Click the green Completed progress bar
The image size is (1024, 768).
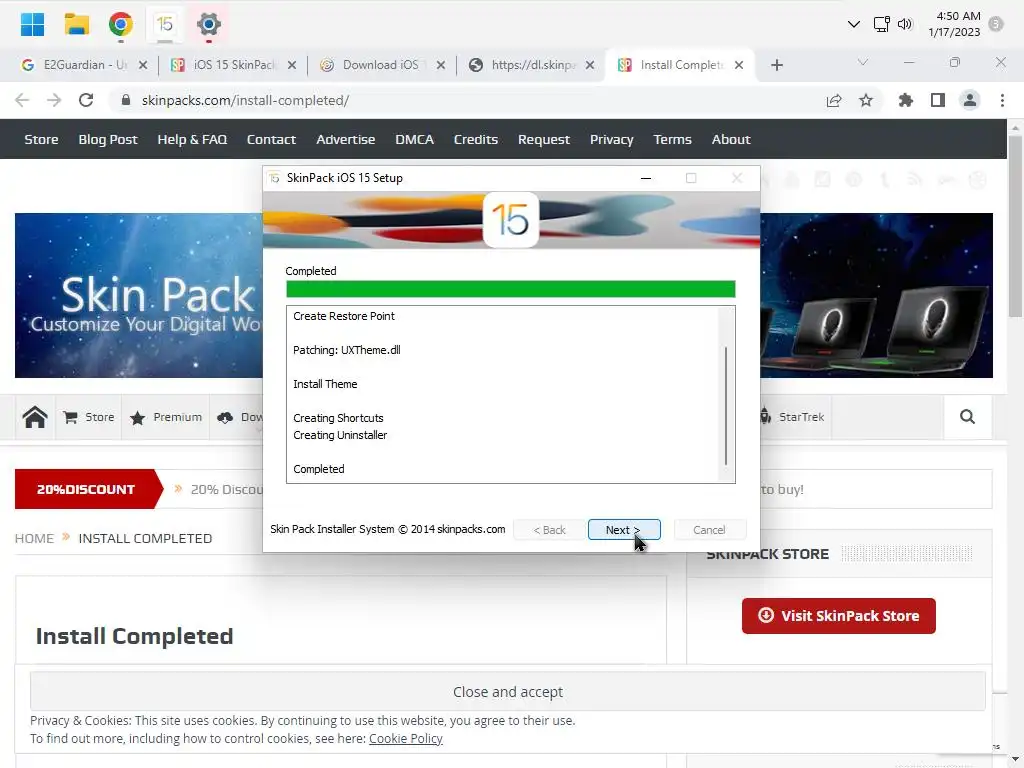(x=511, y=289)
